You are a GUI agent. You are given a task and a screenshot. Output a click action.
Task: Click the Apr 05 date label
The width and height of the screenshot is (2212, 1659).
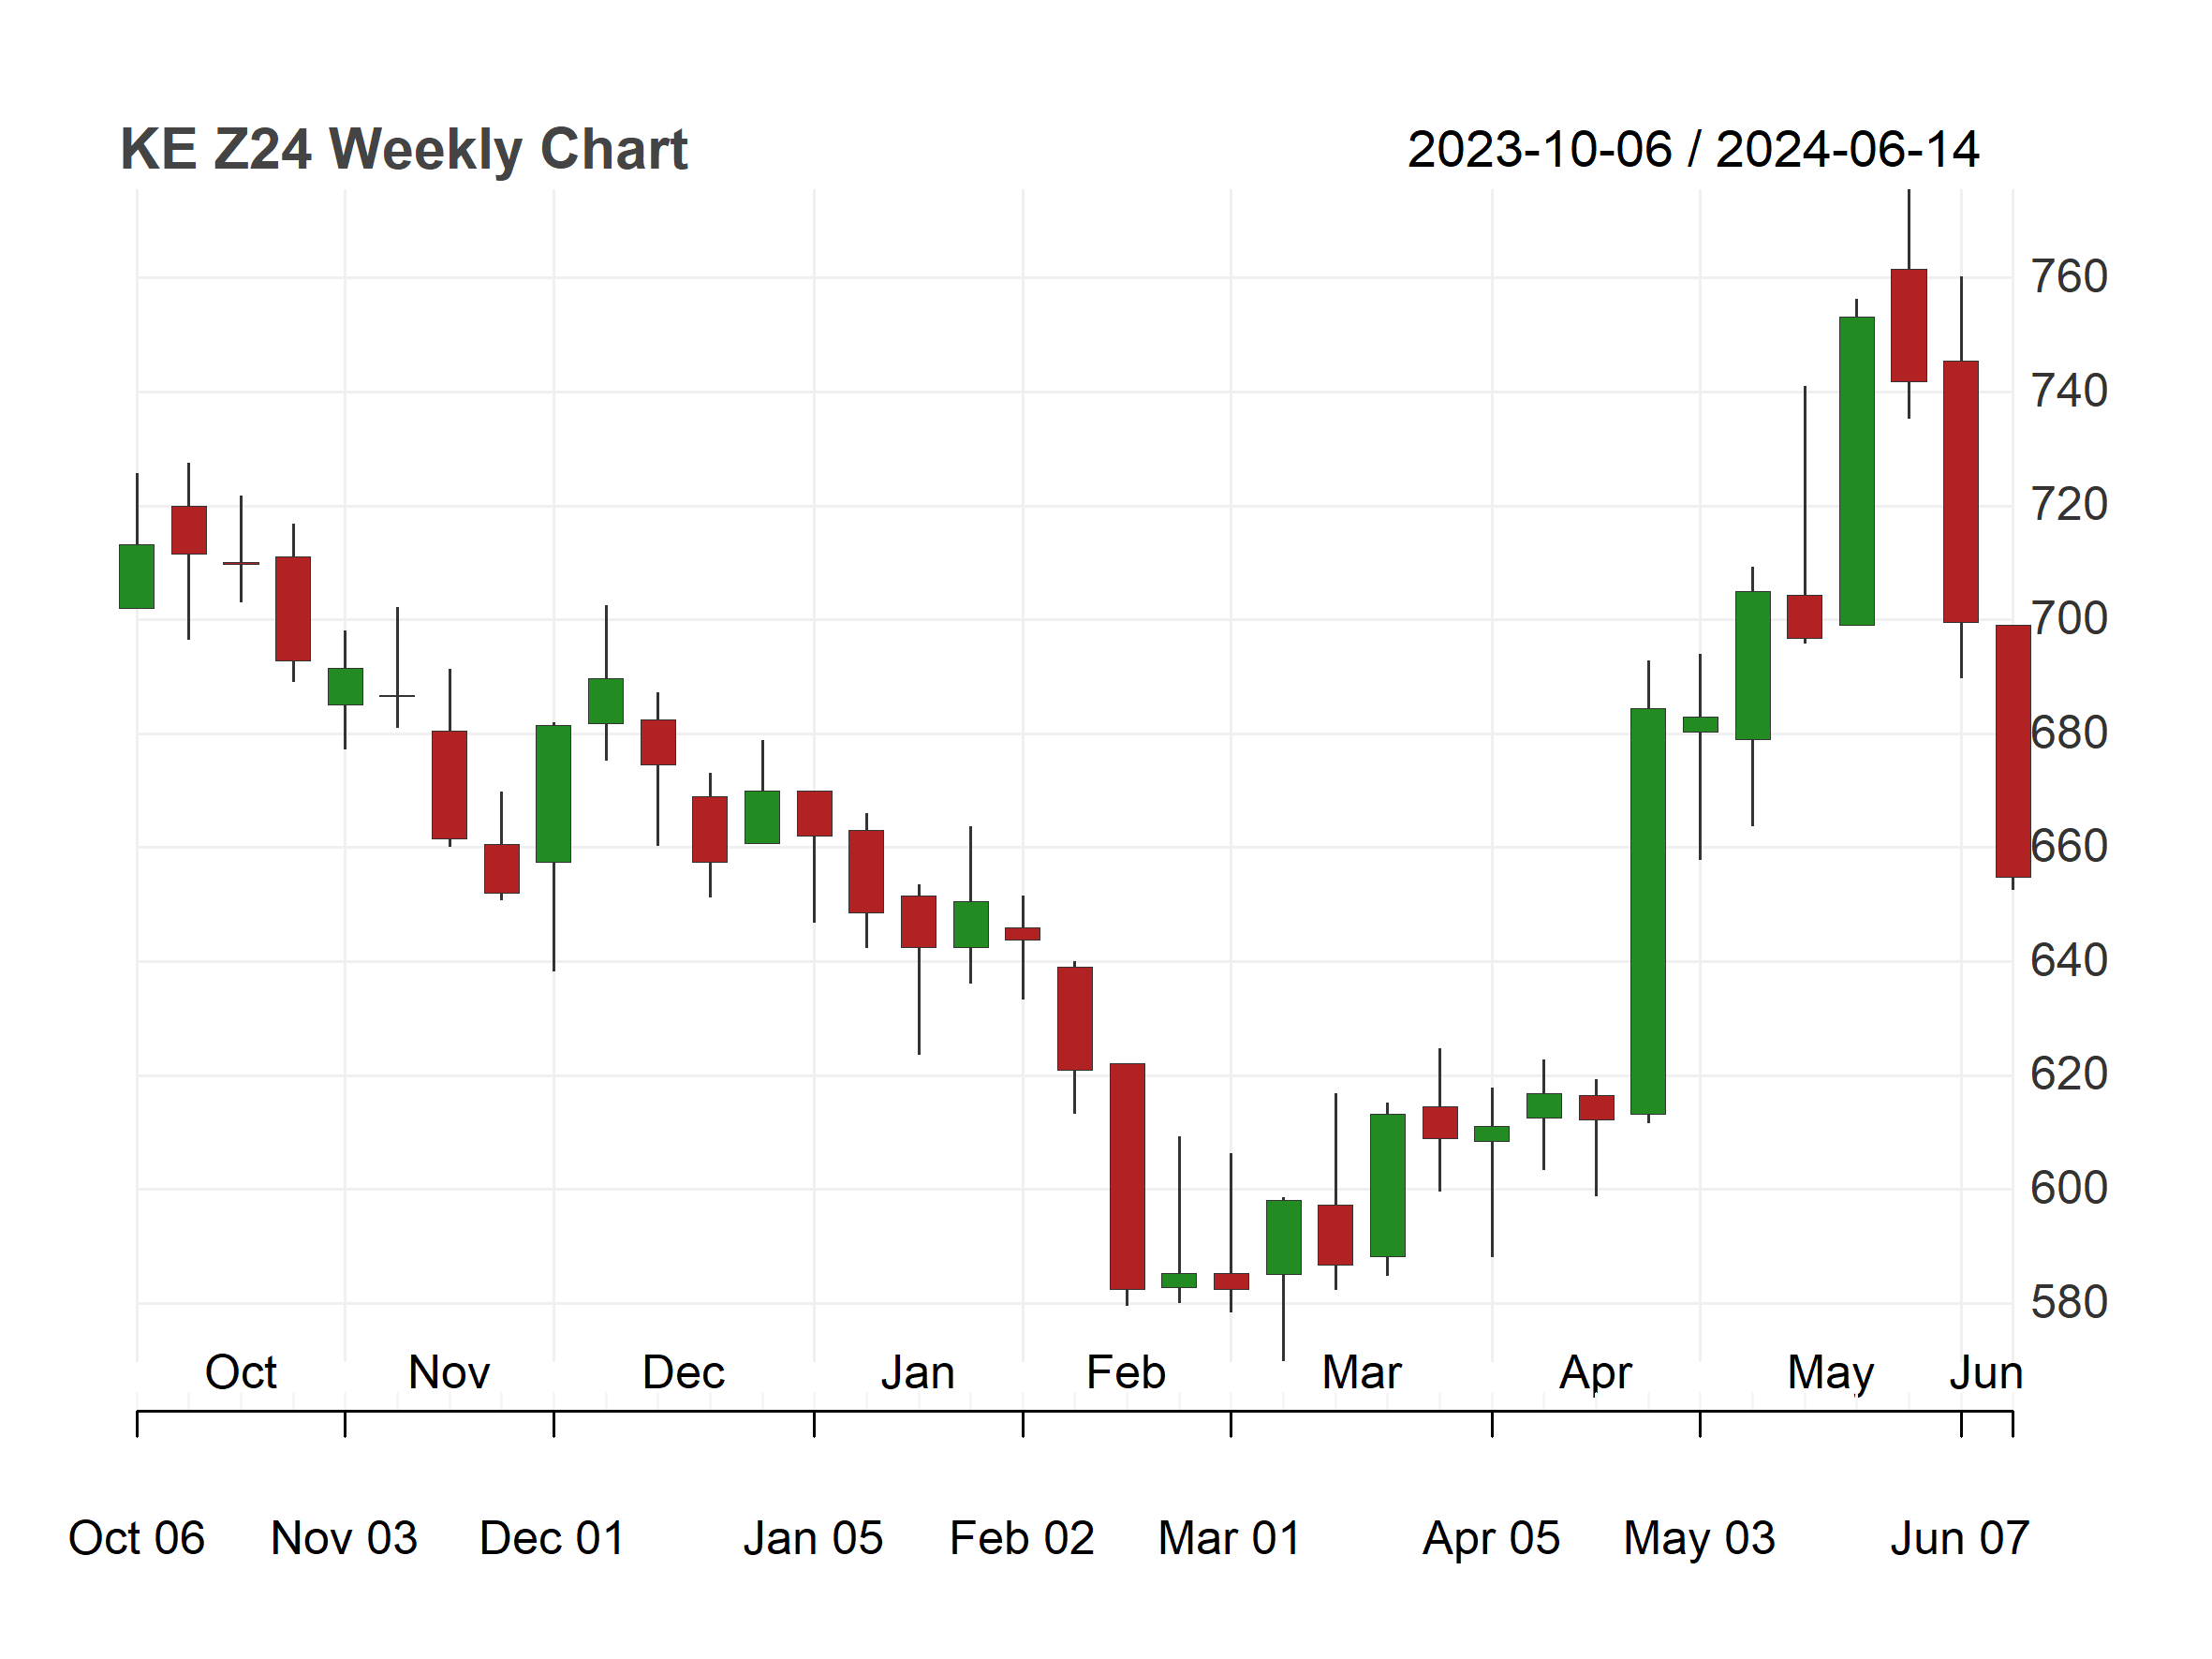point(1491,1539)
